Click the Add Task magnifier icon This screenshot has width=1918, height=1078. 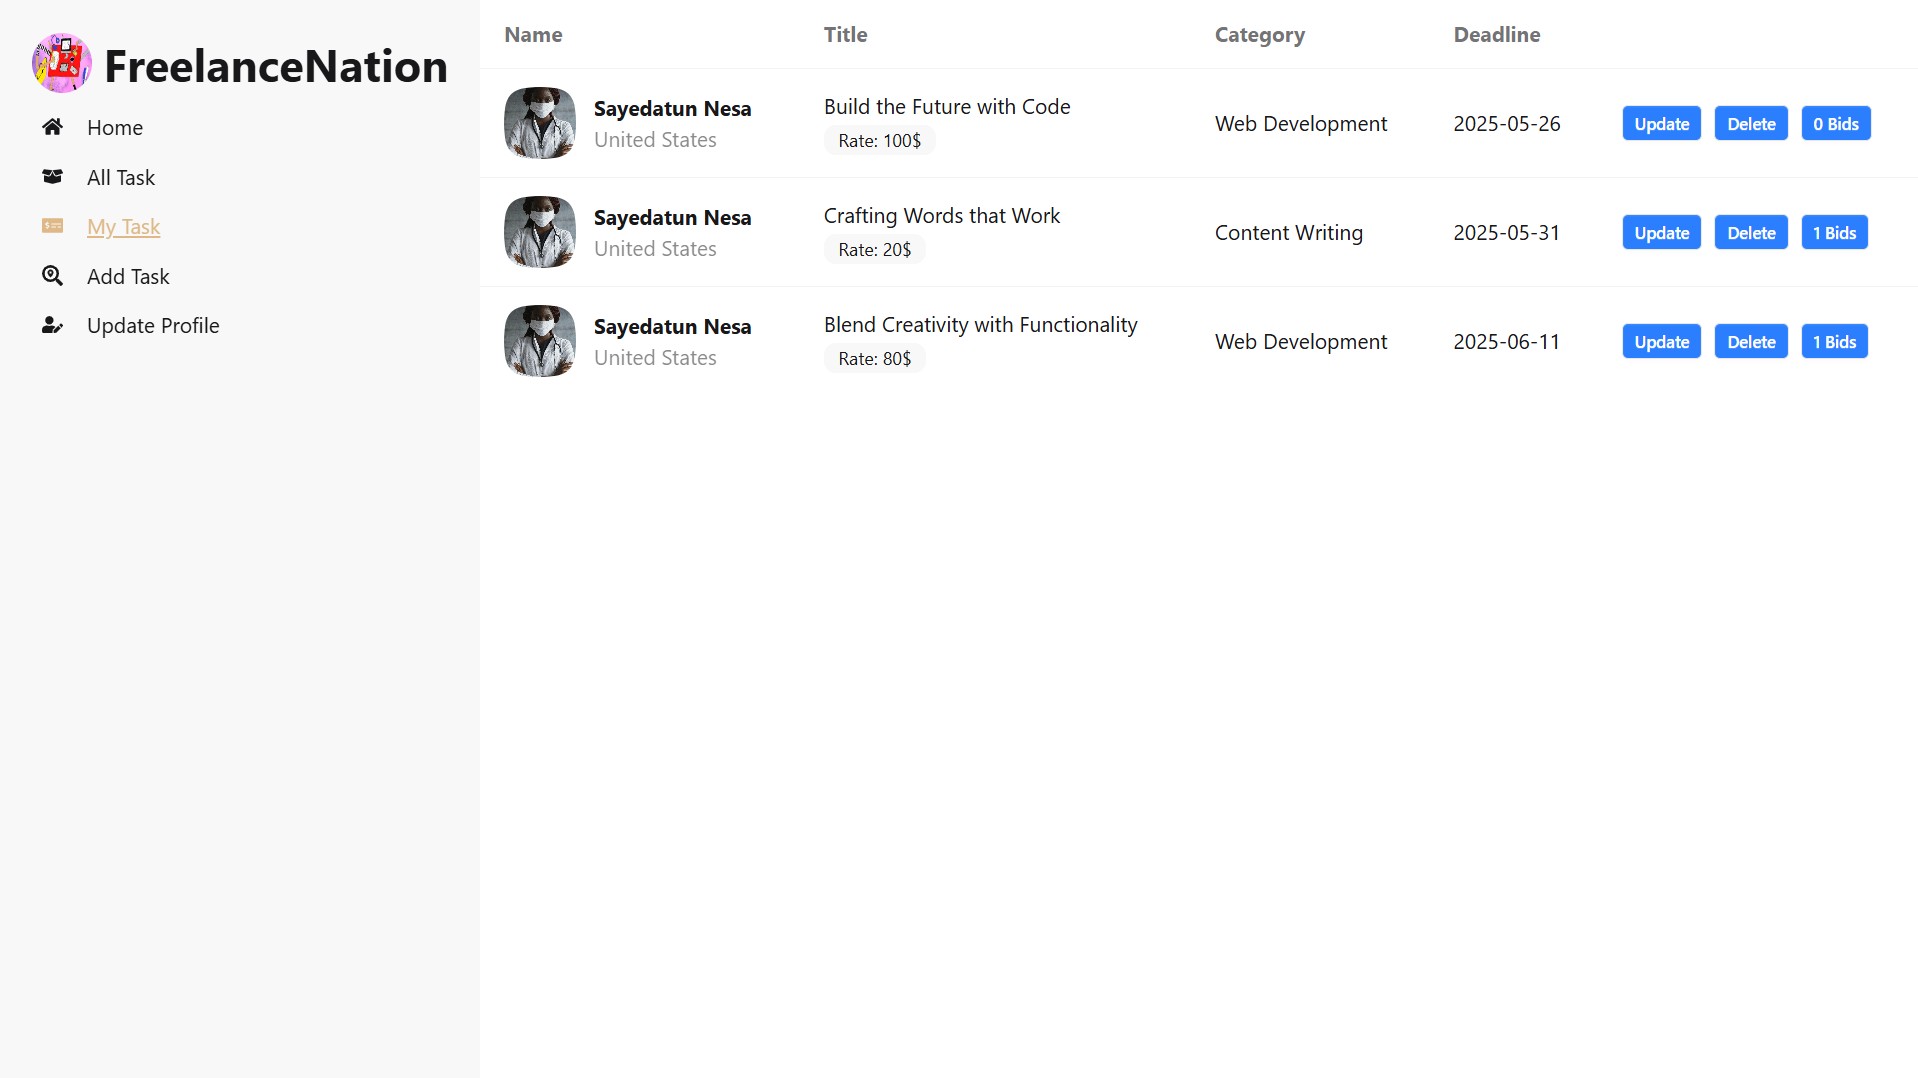tap(53, 276)
